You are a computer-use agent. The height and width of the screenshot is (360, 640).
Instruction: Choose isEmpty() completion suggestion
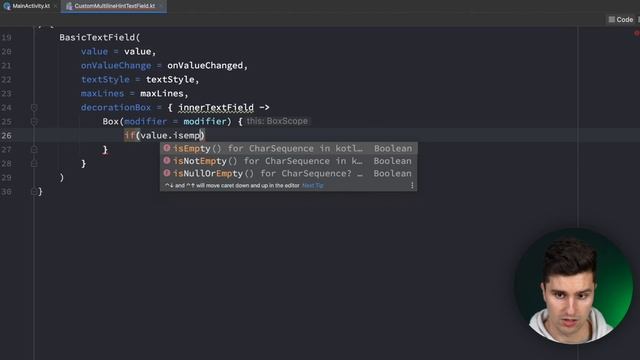(288, 149)
